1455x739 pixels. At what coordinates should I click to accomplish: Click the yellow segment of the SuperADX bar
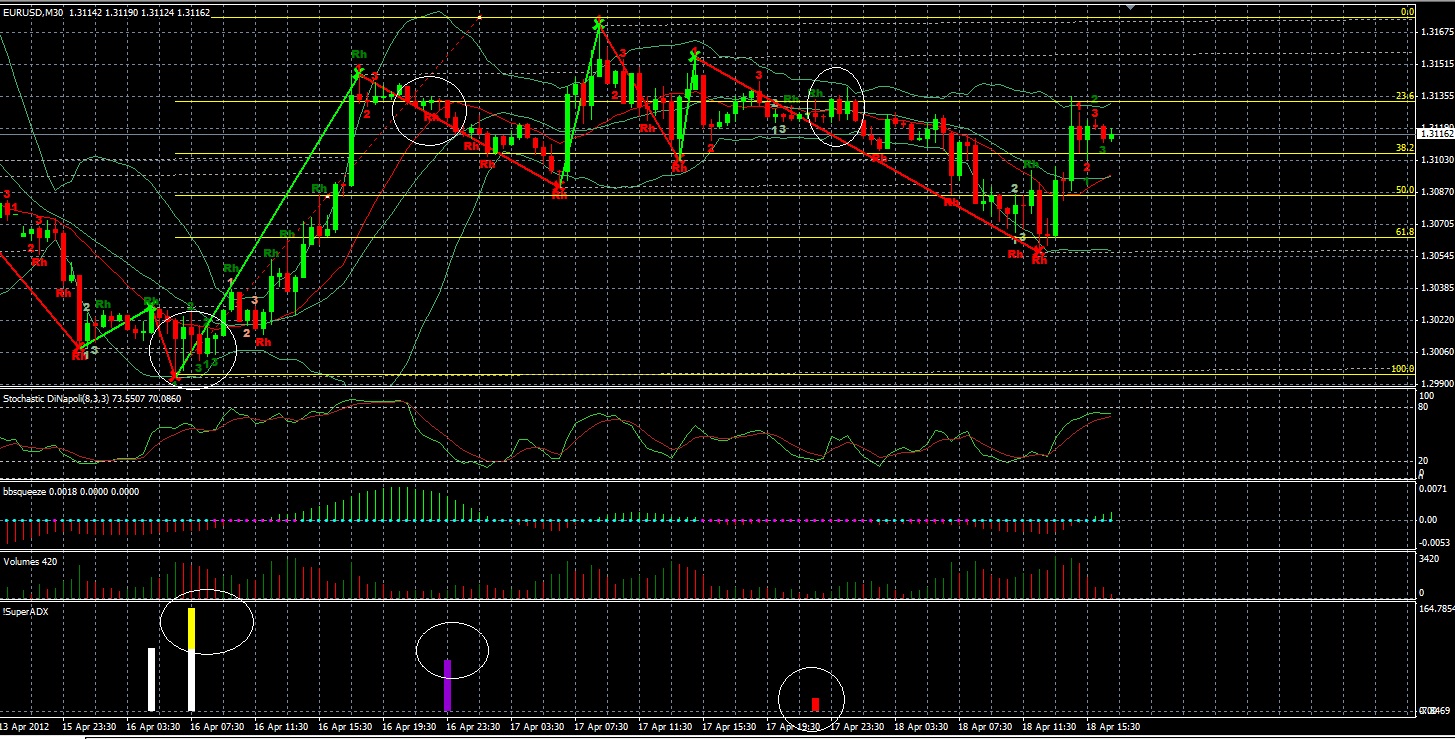(192, 626)
